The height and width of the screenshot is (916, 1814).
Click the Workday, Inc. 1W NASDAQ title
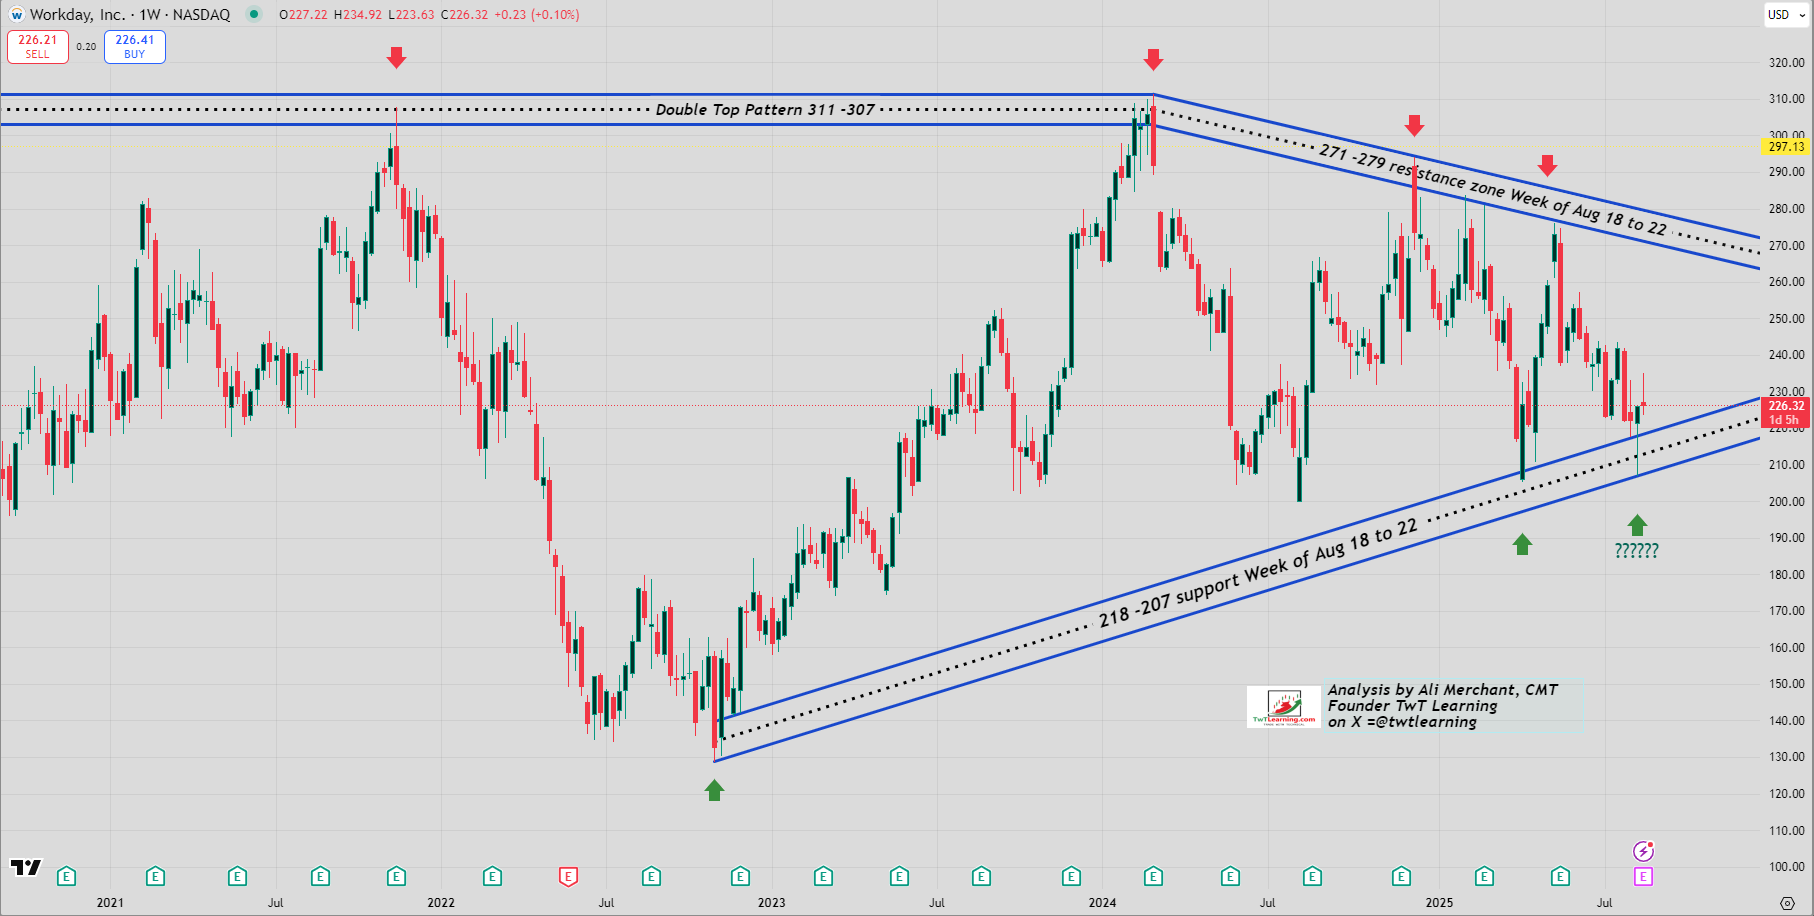(130, 14)
